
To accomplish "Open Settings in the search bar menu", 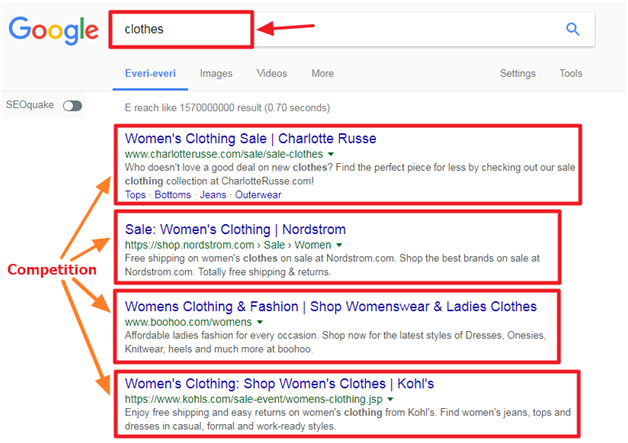I will [x=517, y=73].
